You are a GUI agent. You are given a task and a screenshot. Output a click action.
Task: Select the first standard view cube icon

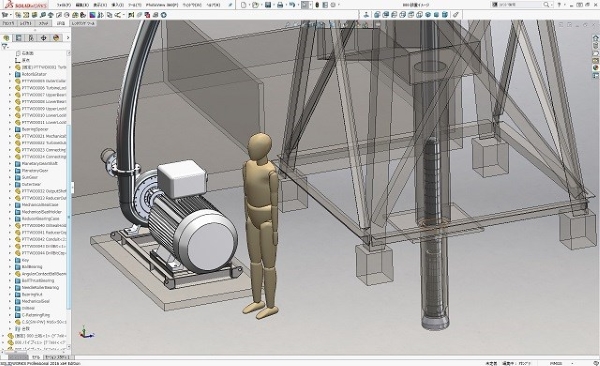click(377, 15)
